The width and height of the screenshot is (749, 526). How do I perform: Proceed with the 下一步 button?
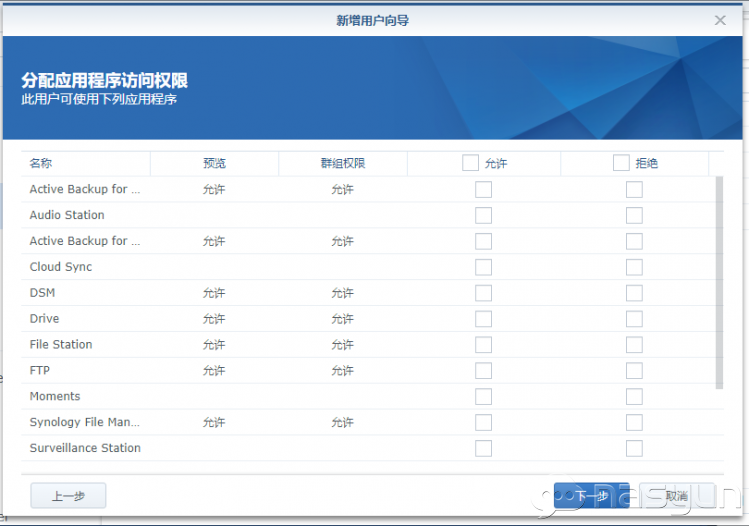591,496
